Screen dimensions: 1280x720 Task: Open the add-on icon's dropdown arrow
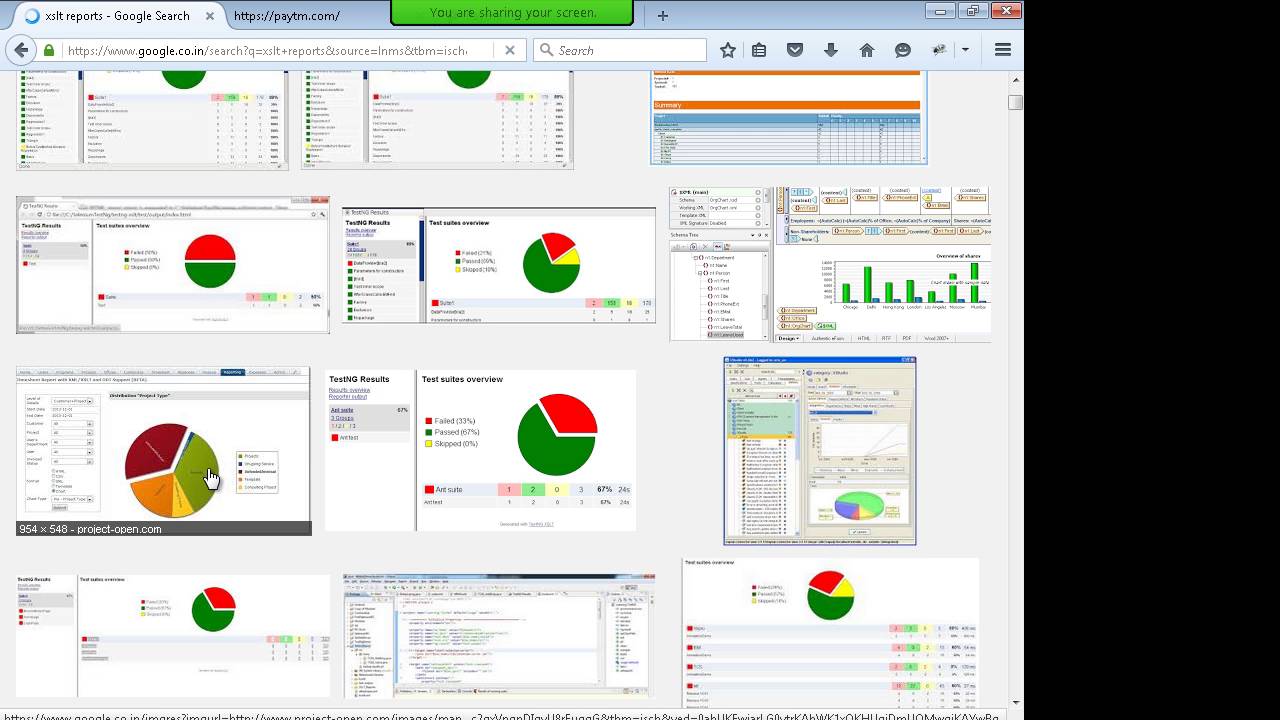[965, 50]
